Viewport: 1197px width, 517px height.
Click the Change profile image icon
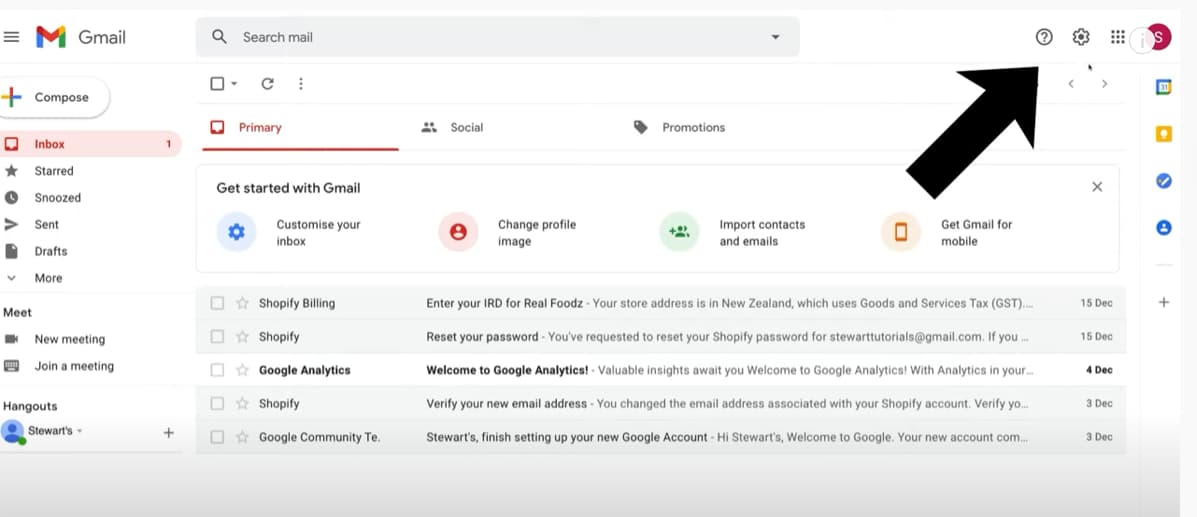click(x=458, y=232)
